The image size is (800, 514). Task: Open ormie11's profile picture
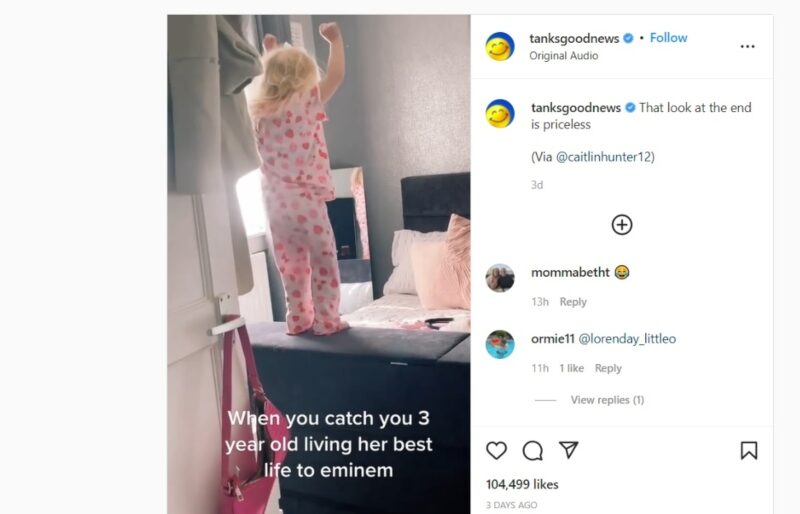499,345
